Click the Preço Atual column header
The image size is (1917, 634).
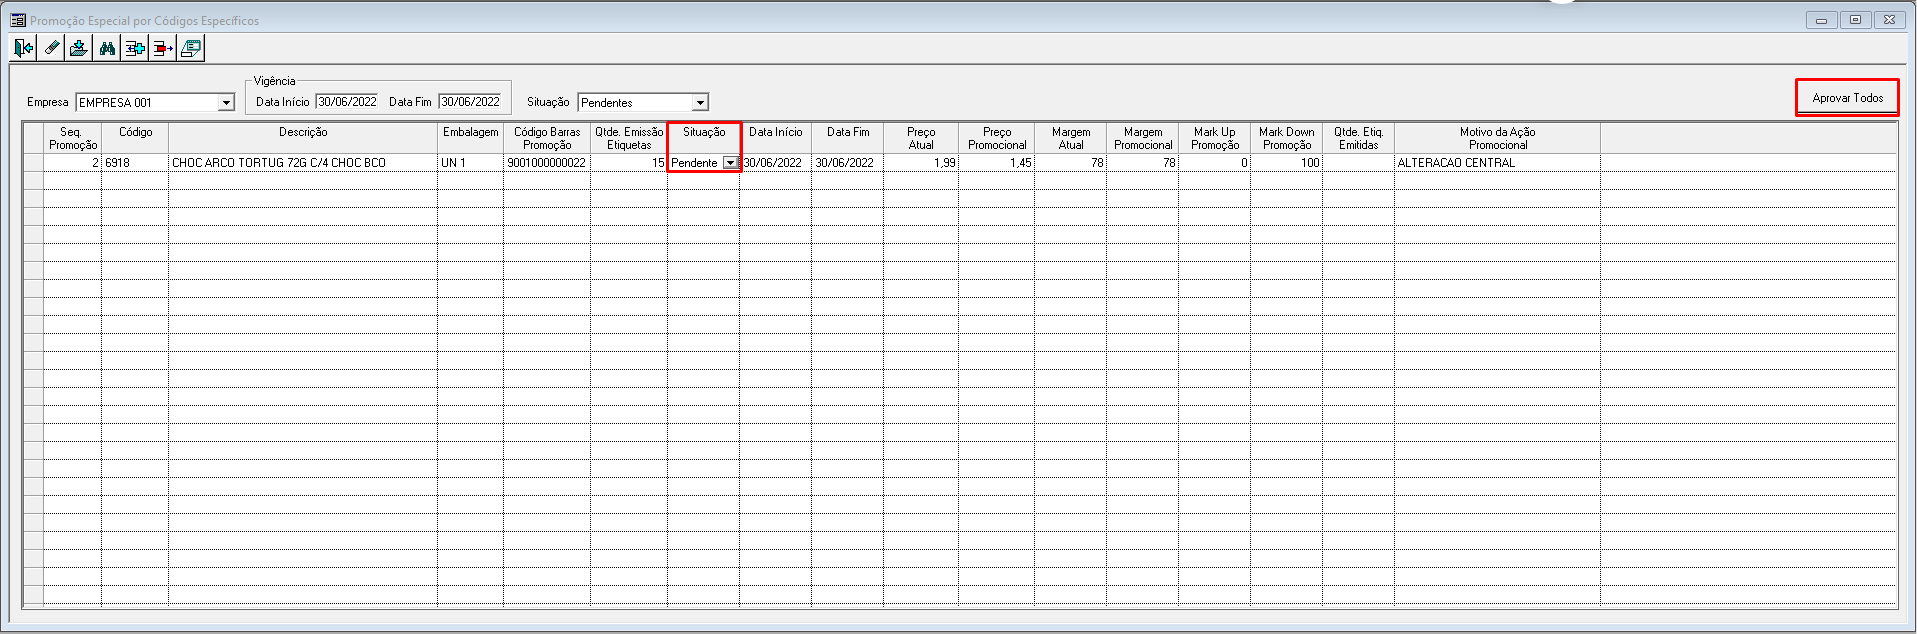pos(921,138)
